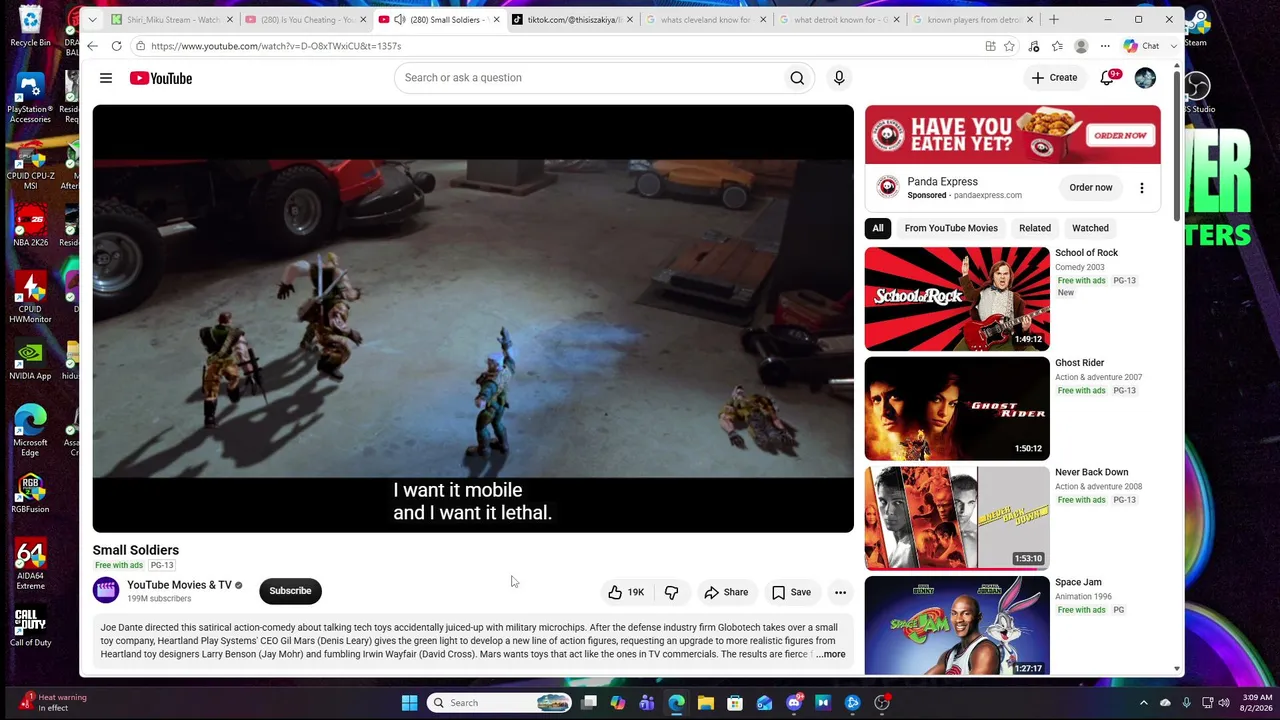Screen dimensions: 1280x720
Task: Open more actions under the video
Action: coord(840,592)
